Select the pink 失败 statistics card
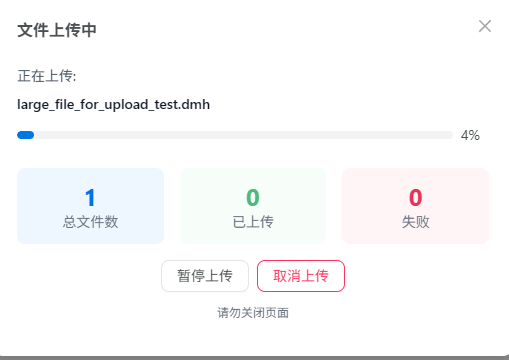 click(x=415, y=206)
